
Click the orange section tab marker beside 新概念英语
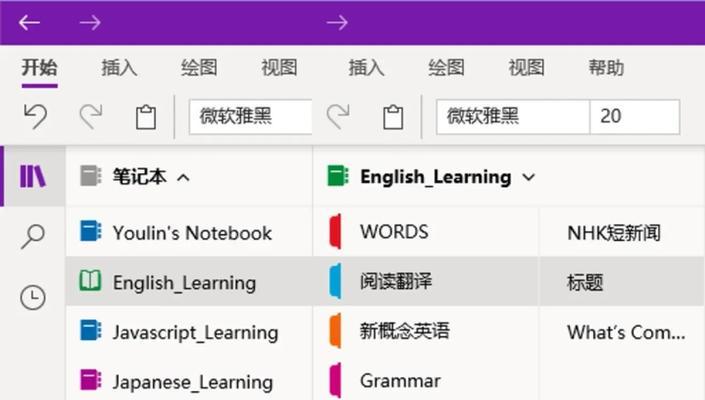coord(335,331)
